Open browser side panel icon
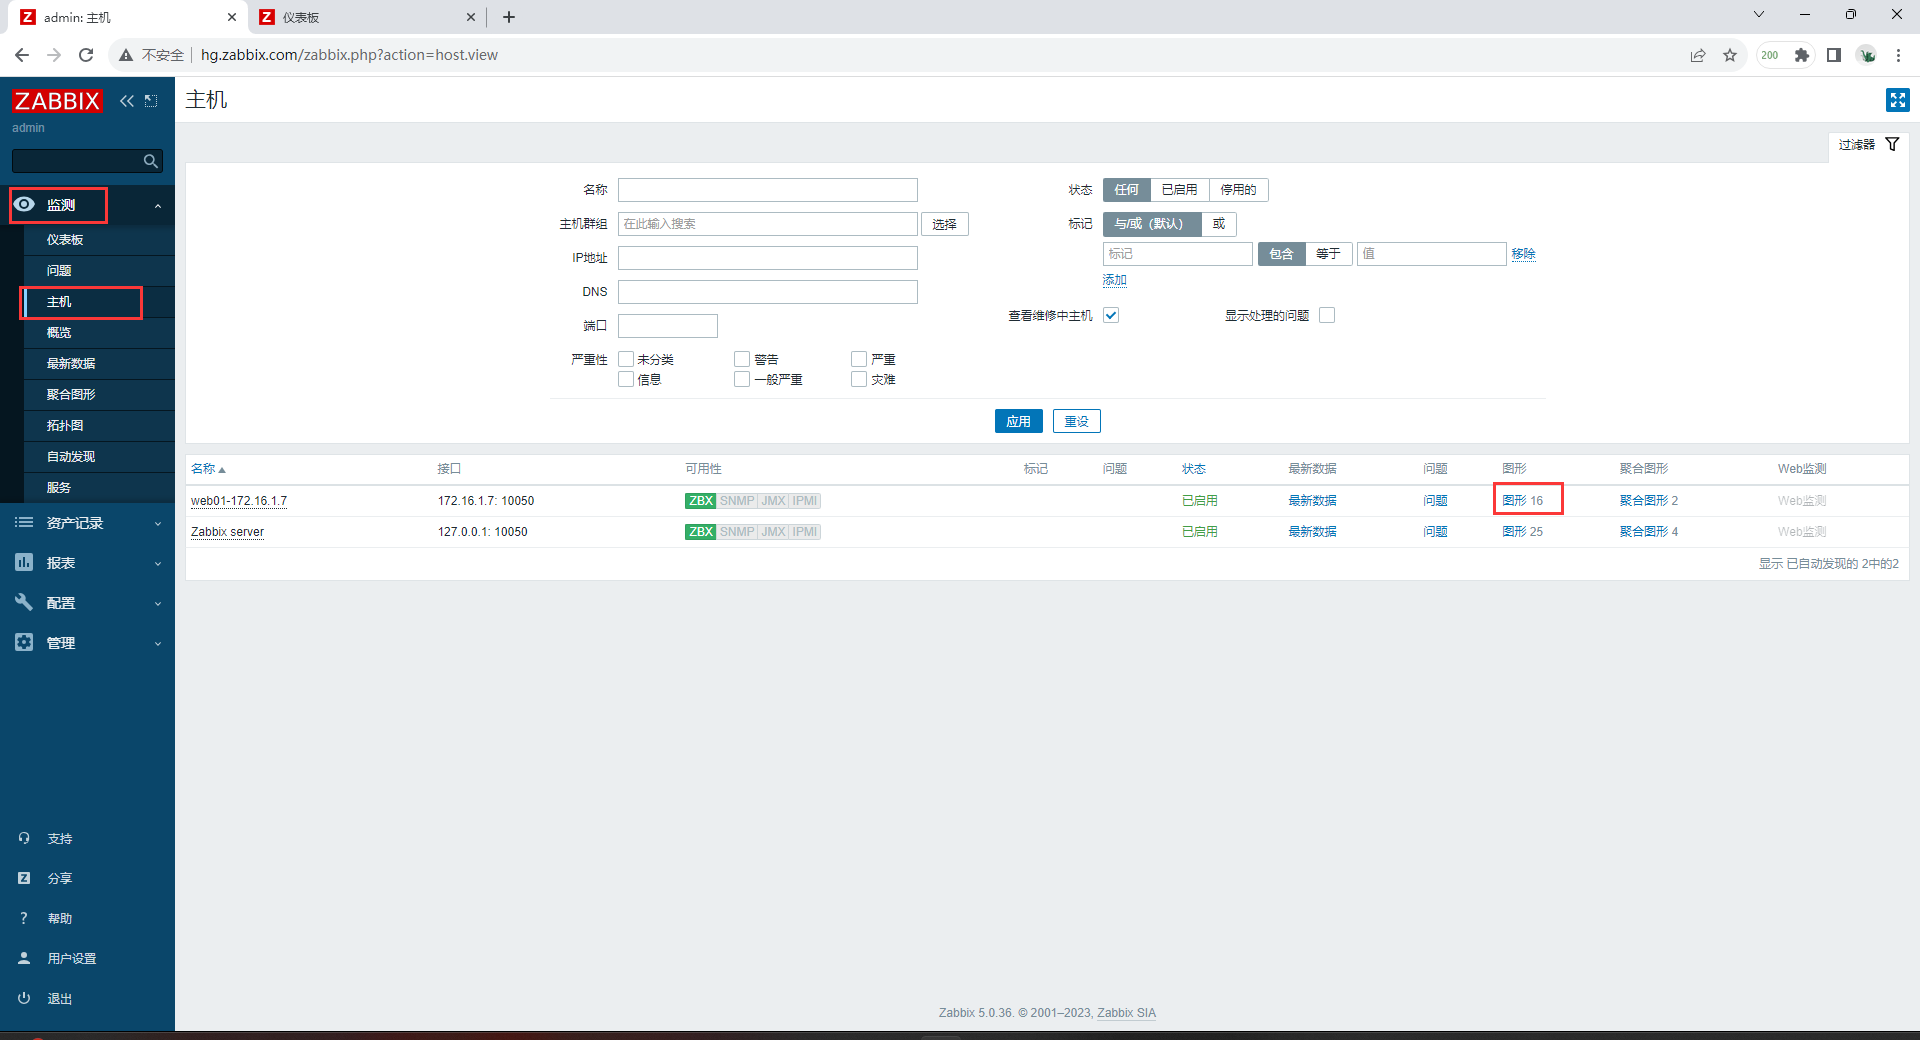This screenshot has width=1920, height=1040. [1834, 55]
